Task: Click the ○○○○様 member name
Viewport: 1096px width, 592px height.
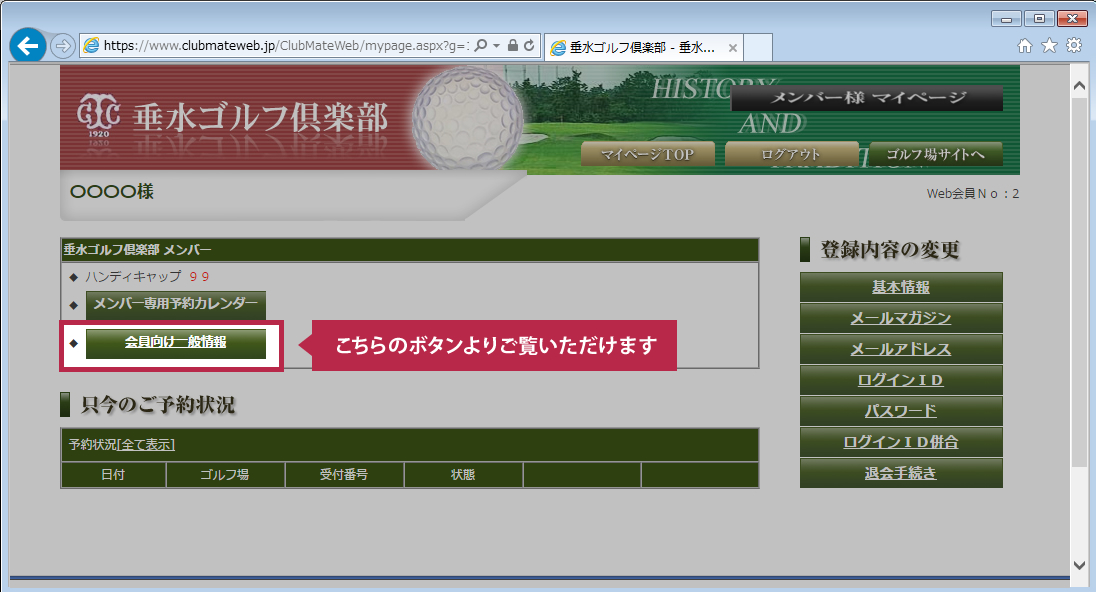Action: click(x=112, y=192)
